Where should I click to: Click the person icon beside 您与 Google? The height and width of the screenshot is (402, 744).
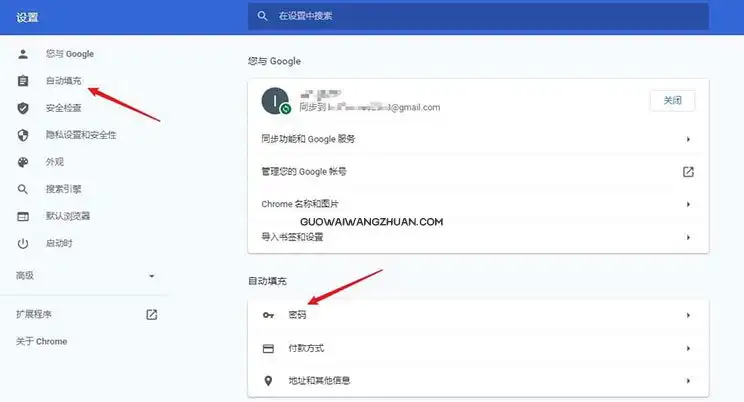coord(23,54)
